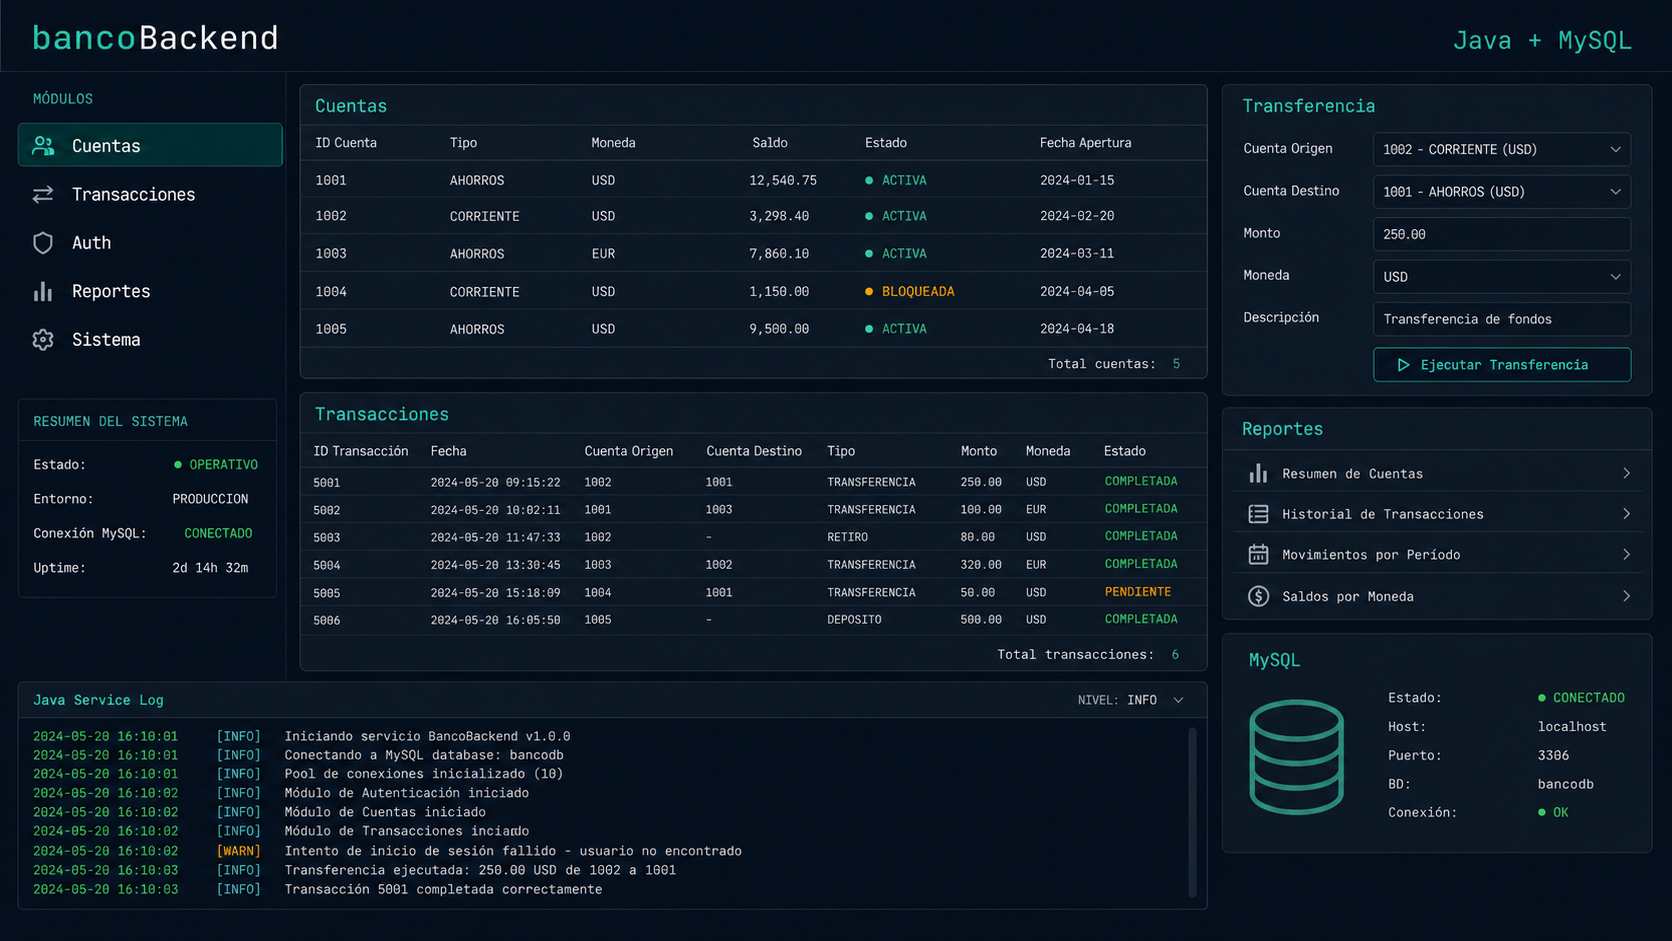Viewport: 1672px width, 941px height.
Task: Click the Transacciones swap-arrows icon
Action: [x=43, y=194]
